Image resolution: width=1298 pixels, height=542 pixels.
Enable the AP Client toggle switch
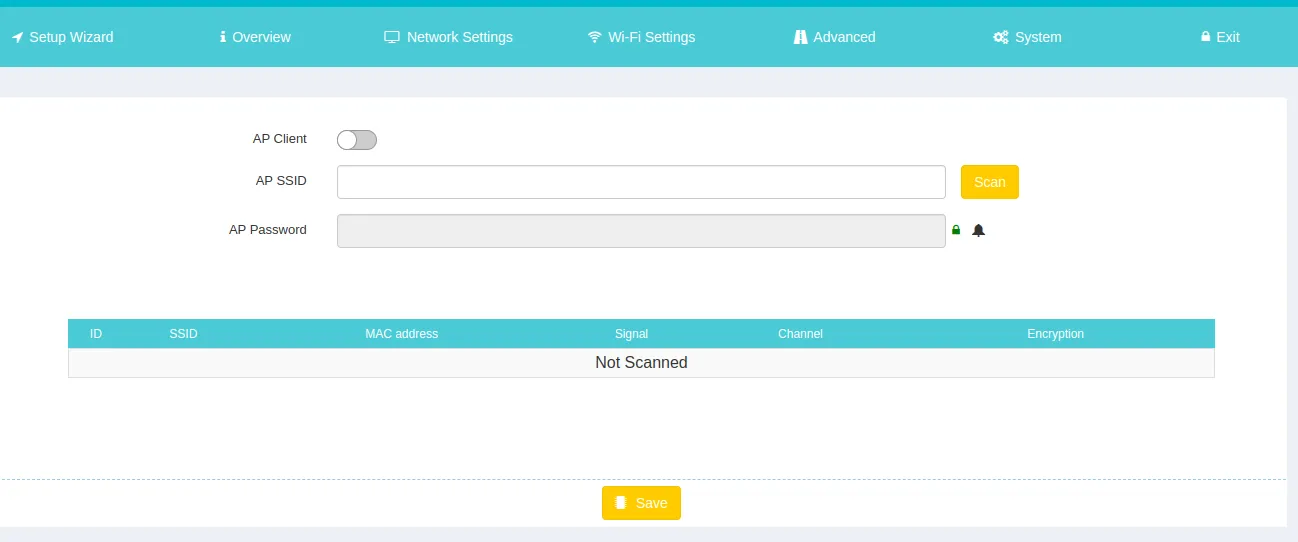point(357,140)
